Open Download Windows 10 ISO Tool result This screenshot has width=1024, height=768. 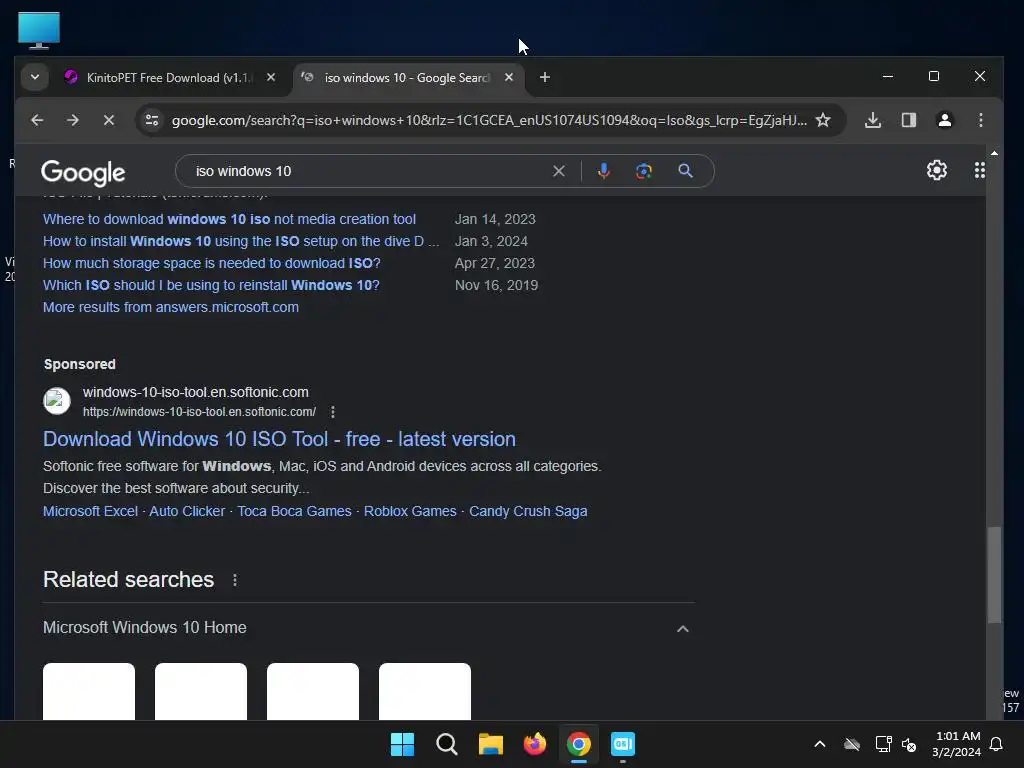[x=280, y=440]
